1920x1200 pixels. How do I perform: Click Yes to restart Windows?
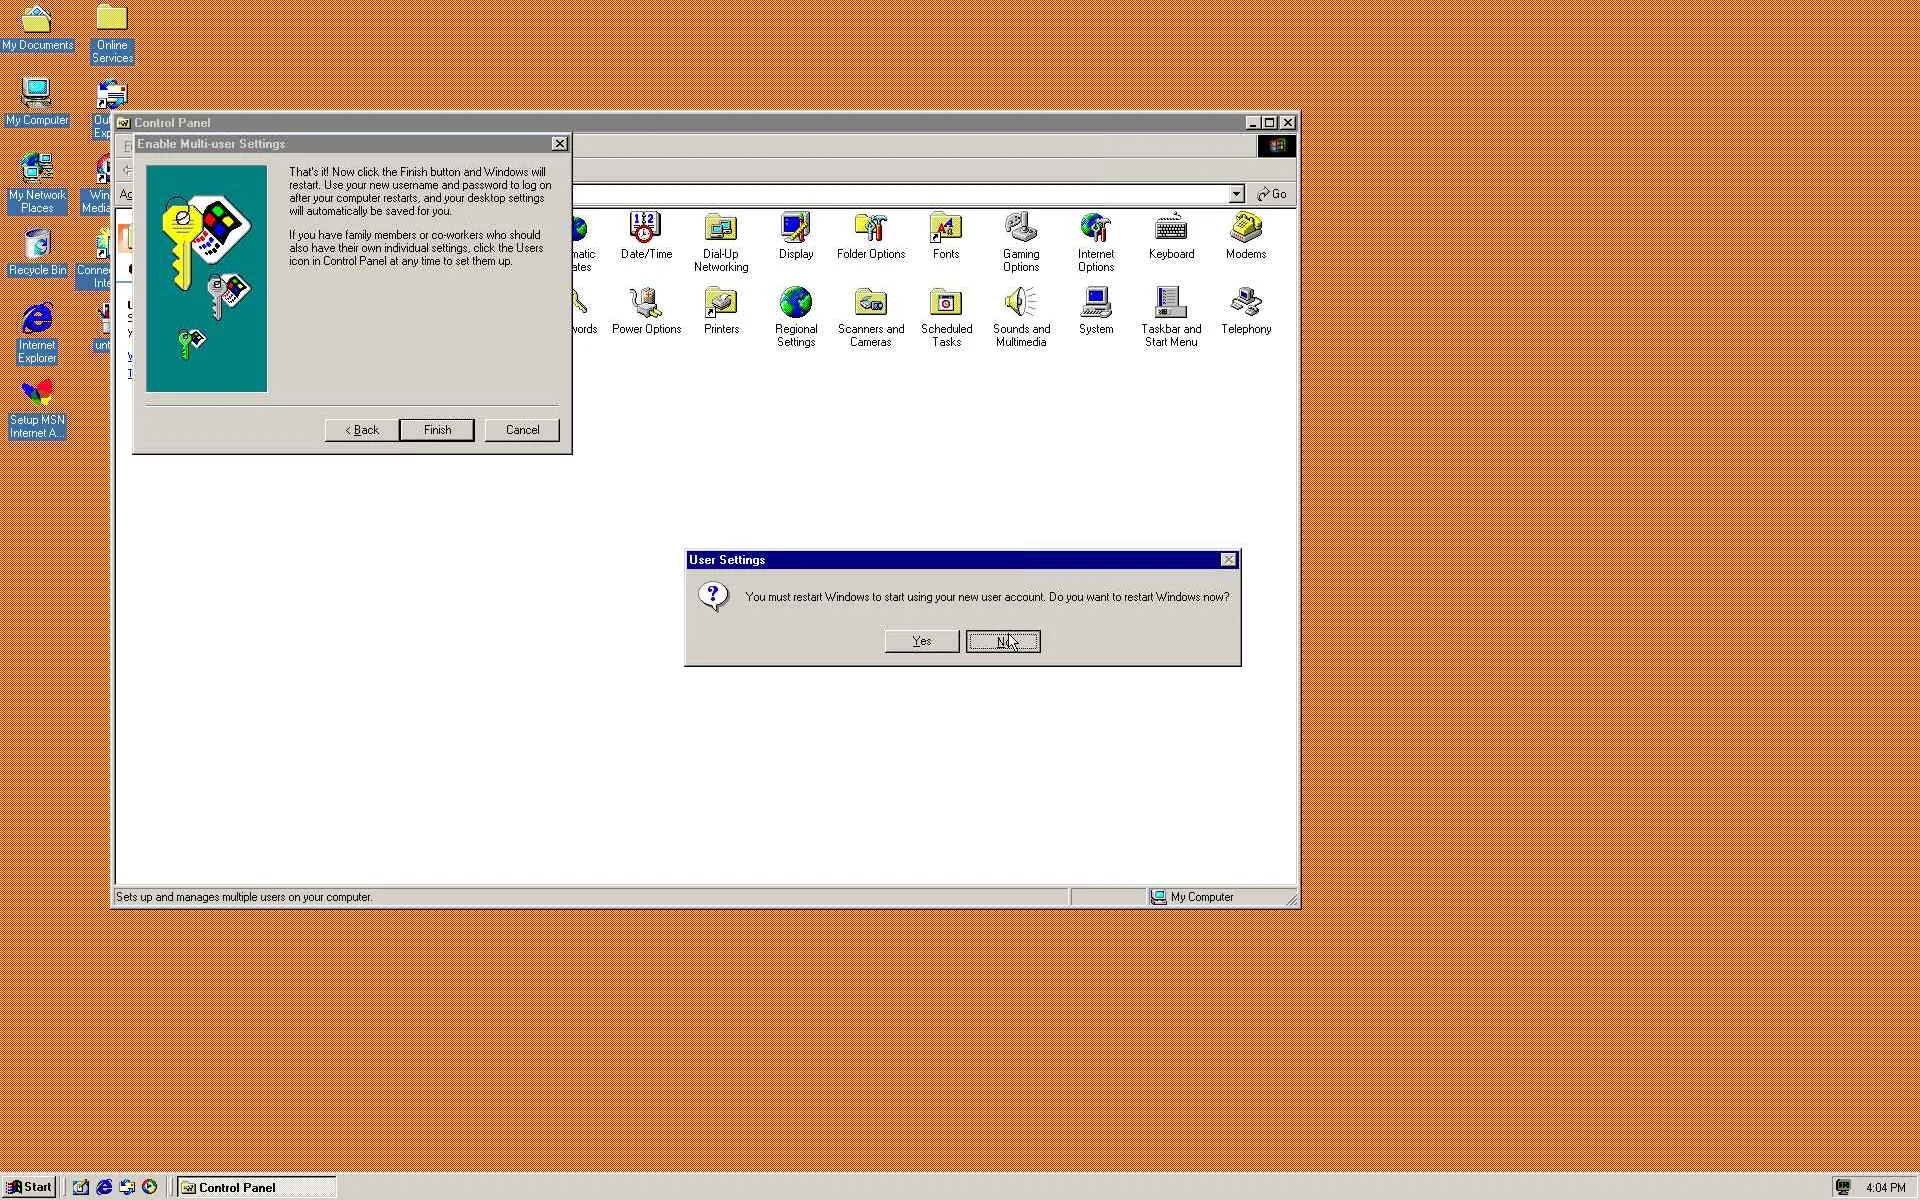pyautogui.click(x=921, y=641)
